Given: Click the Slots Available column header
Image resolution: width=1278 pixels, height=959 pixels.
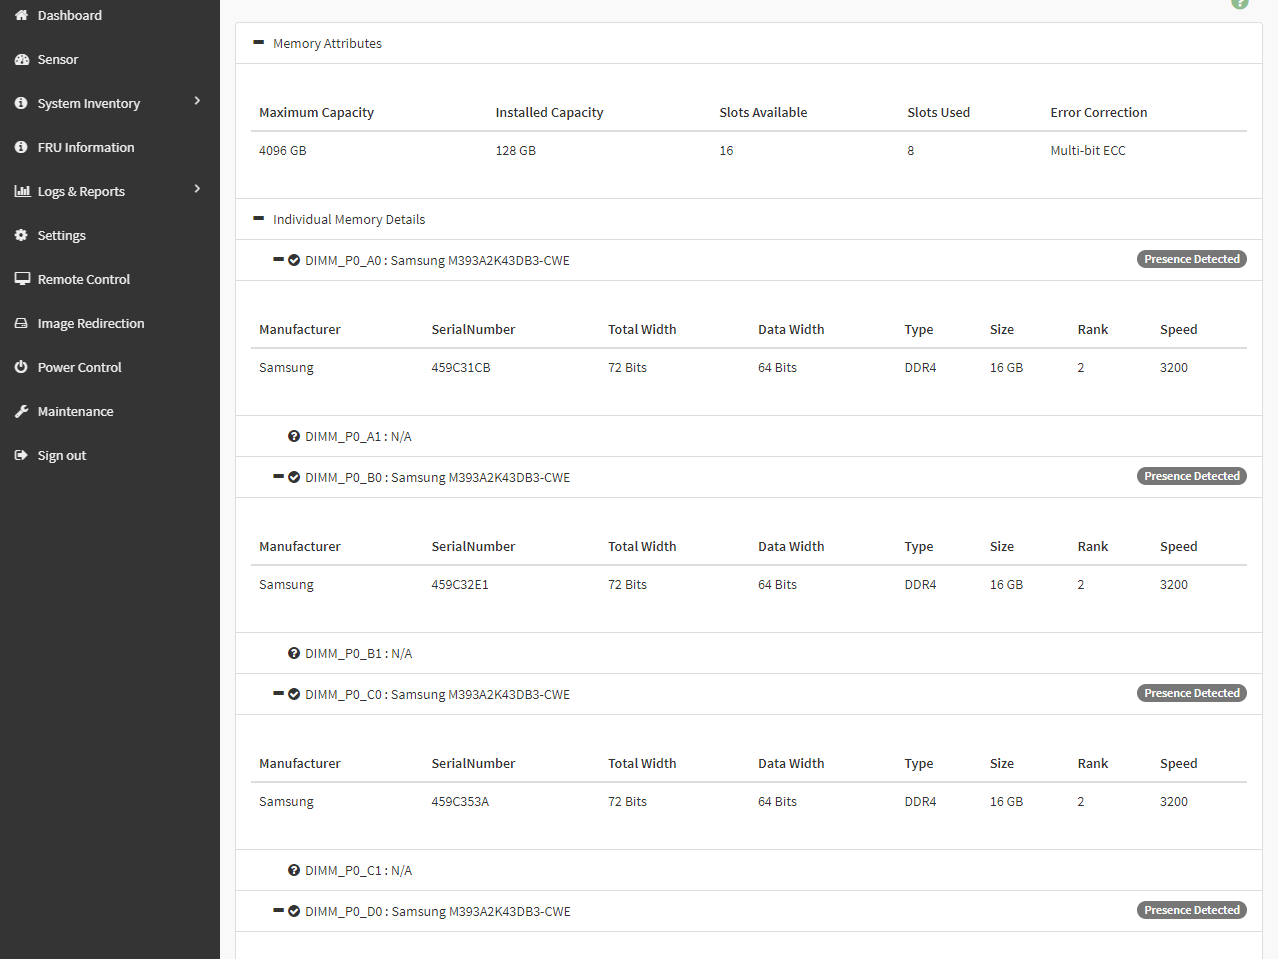Looking at the screenshot, I should click(x=763, y=113).
